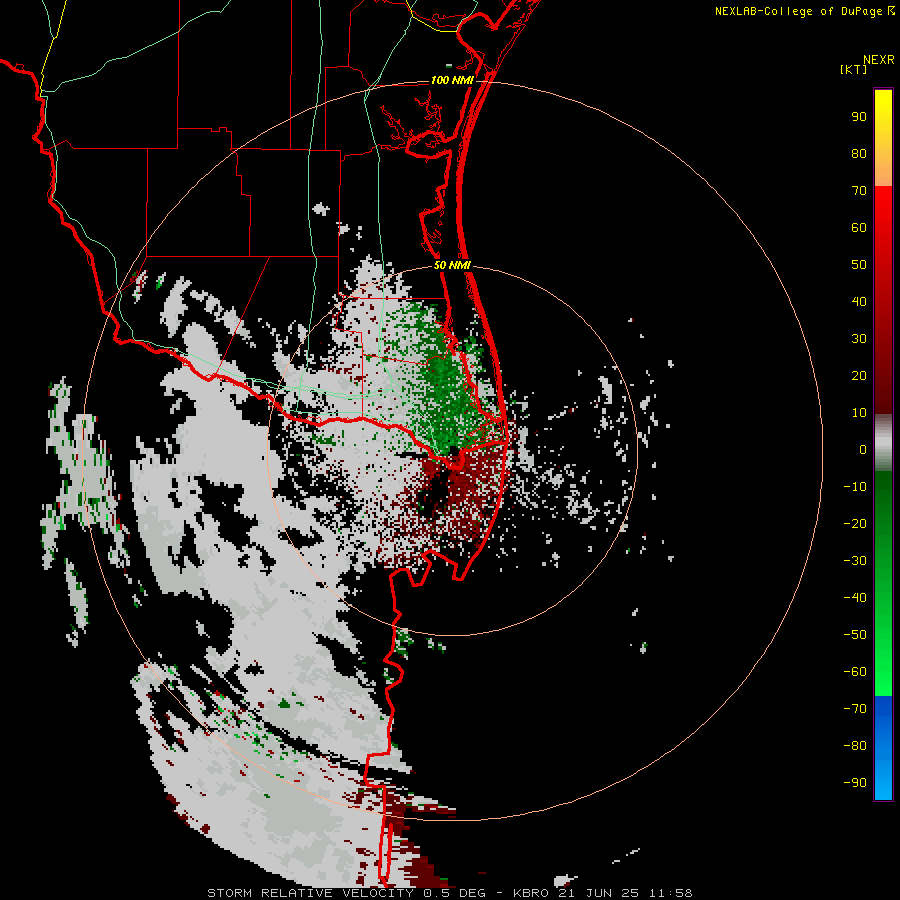Screen dimensions: 900x900
Task: Click the blue bottom segment of color bar
Action: tap(883, 748)
